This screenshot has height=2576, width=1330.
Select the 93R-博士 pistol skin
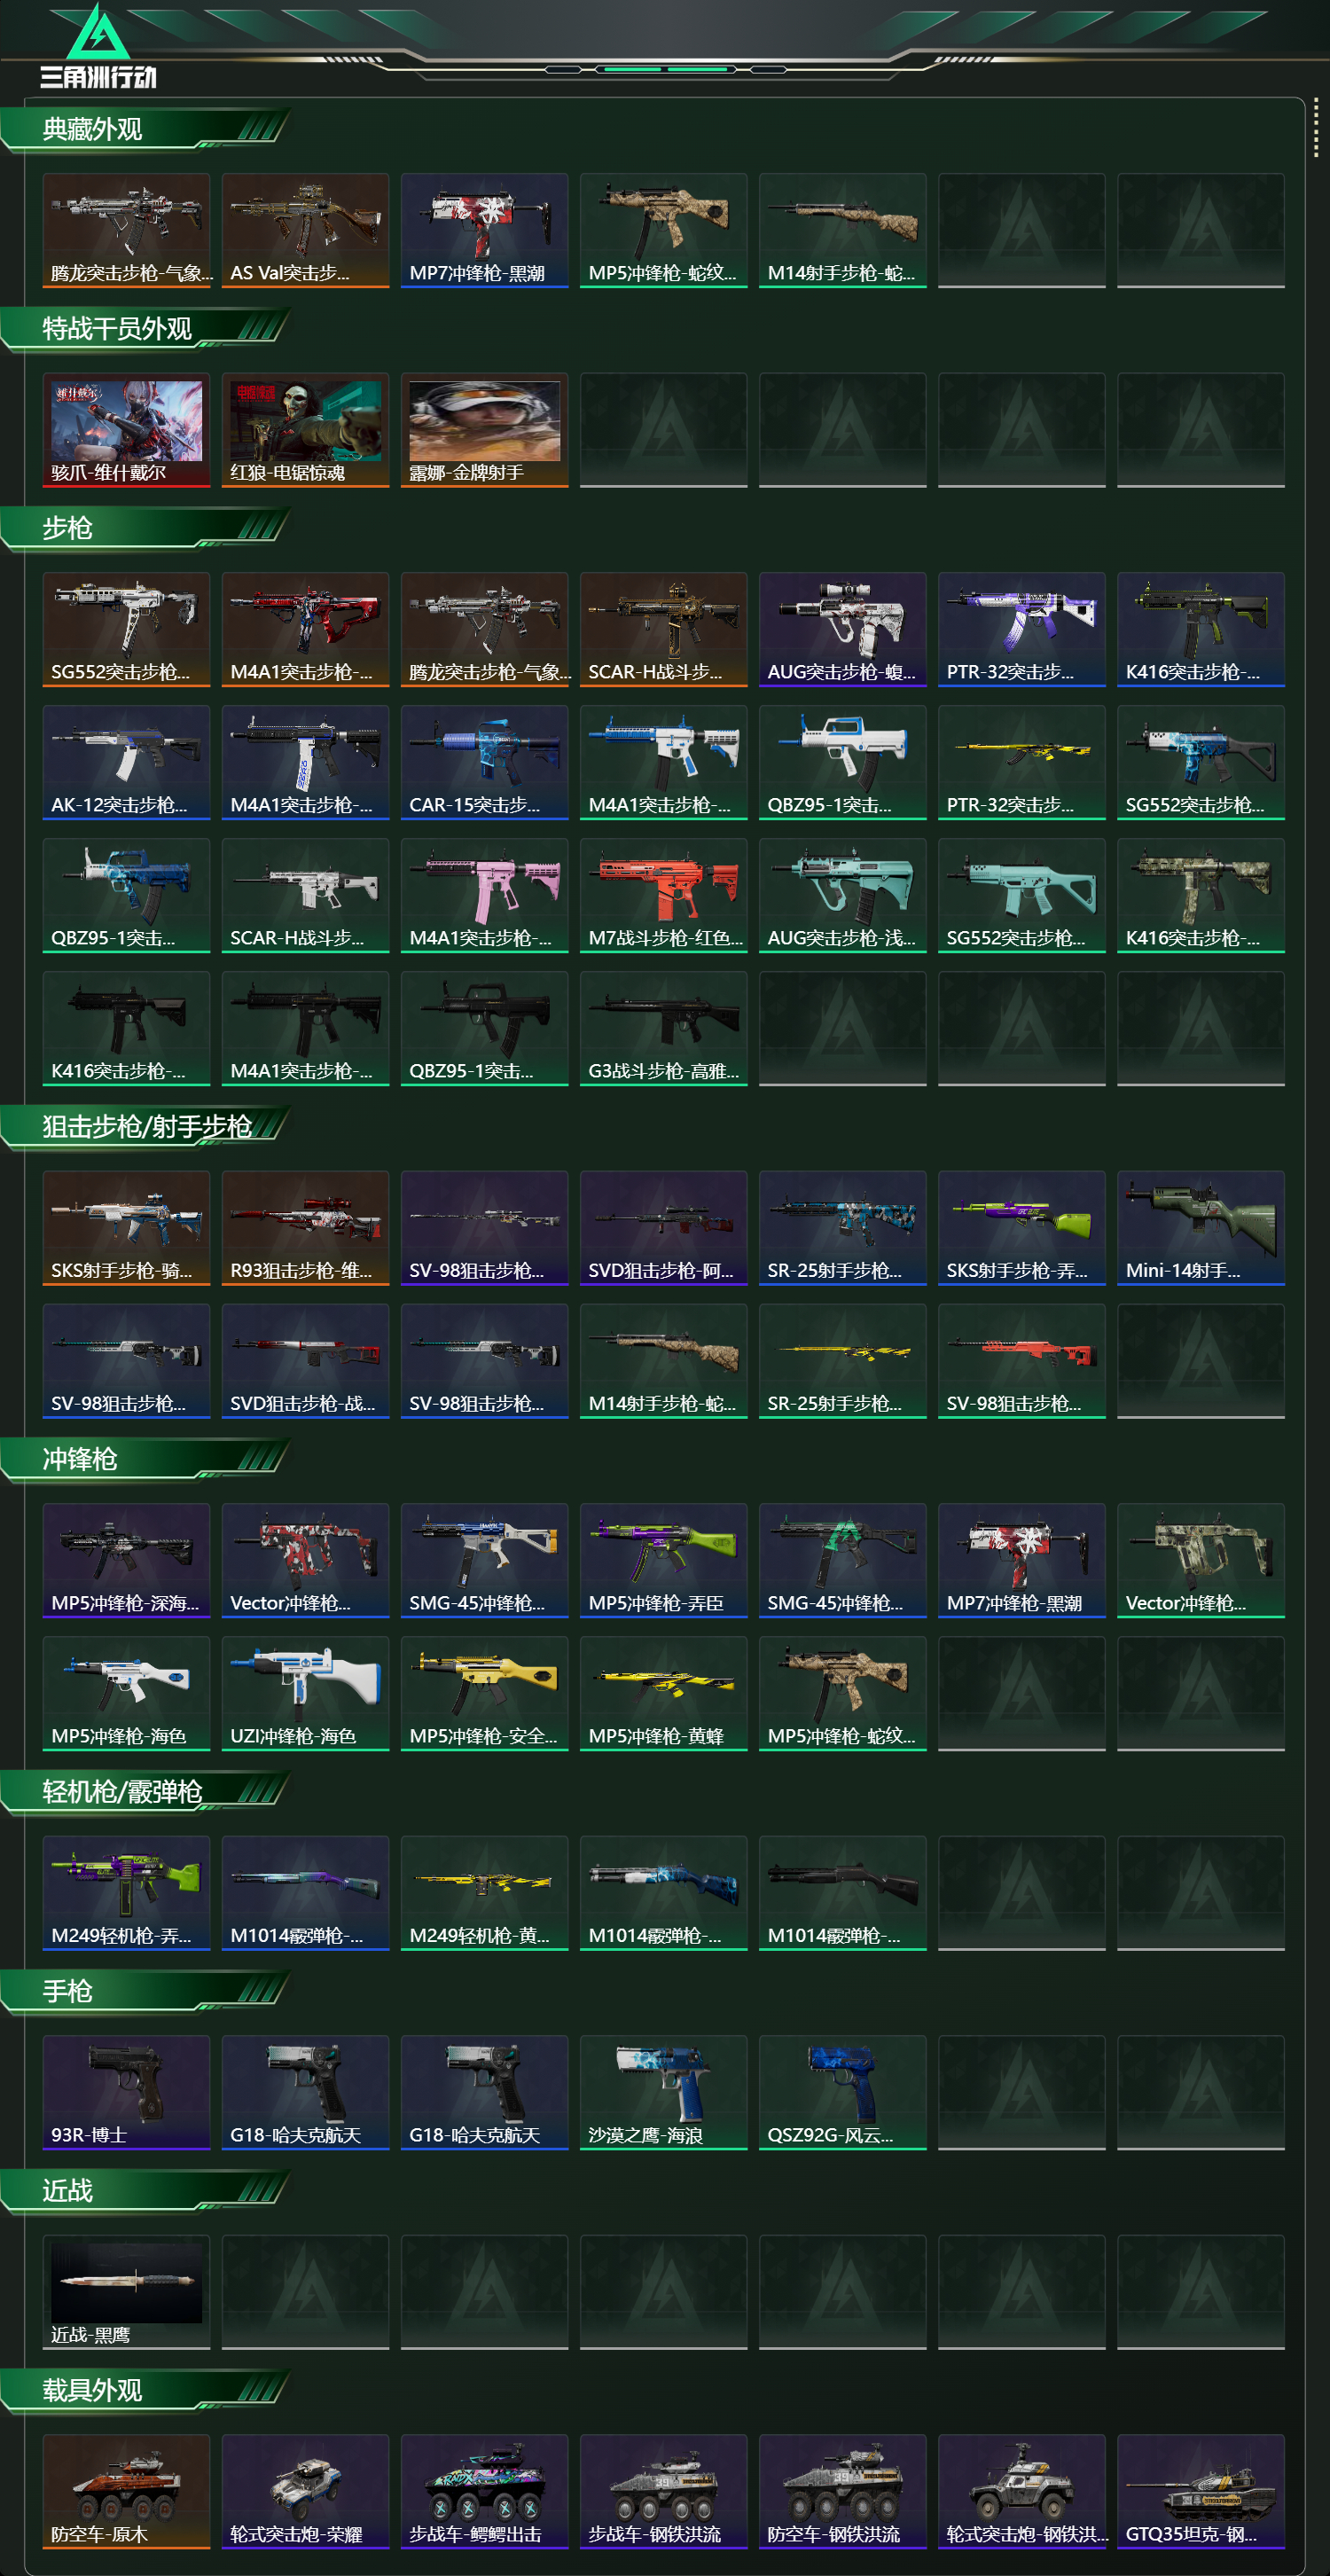(x=126, y=2093)
